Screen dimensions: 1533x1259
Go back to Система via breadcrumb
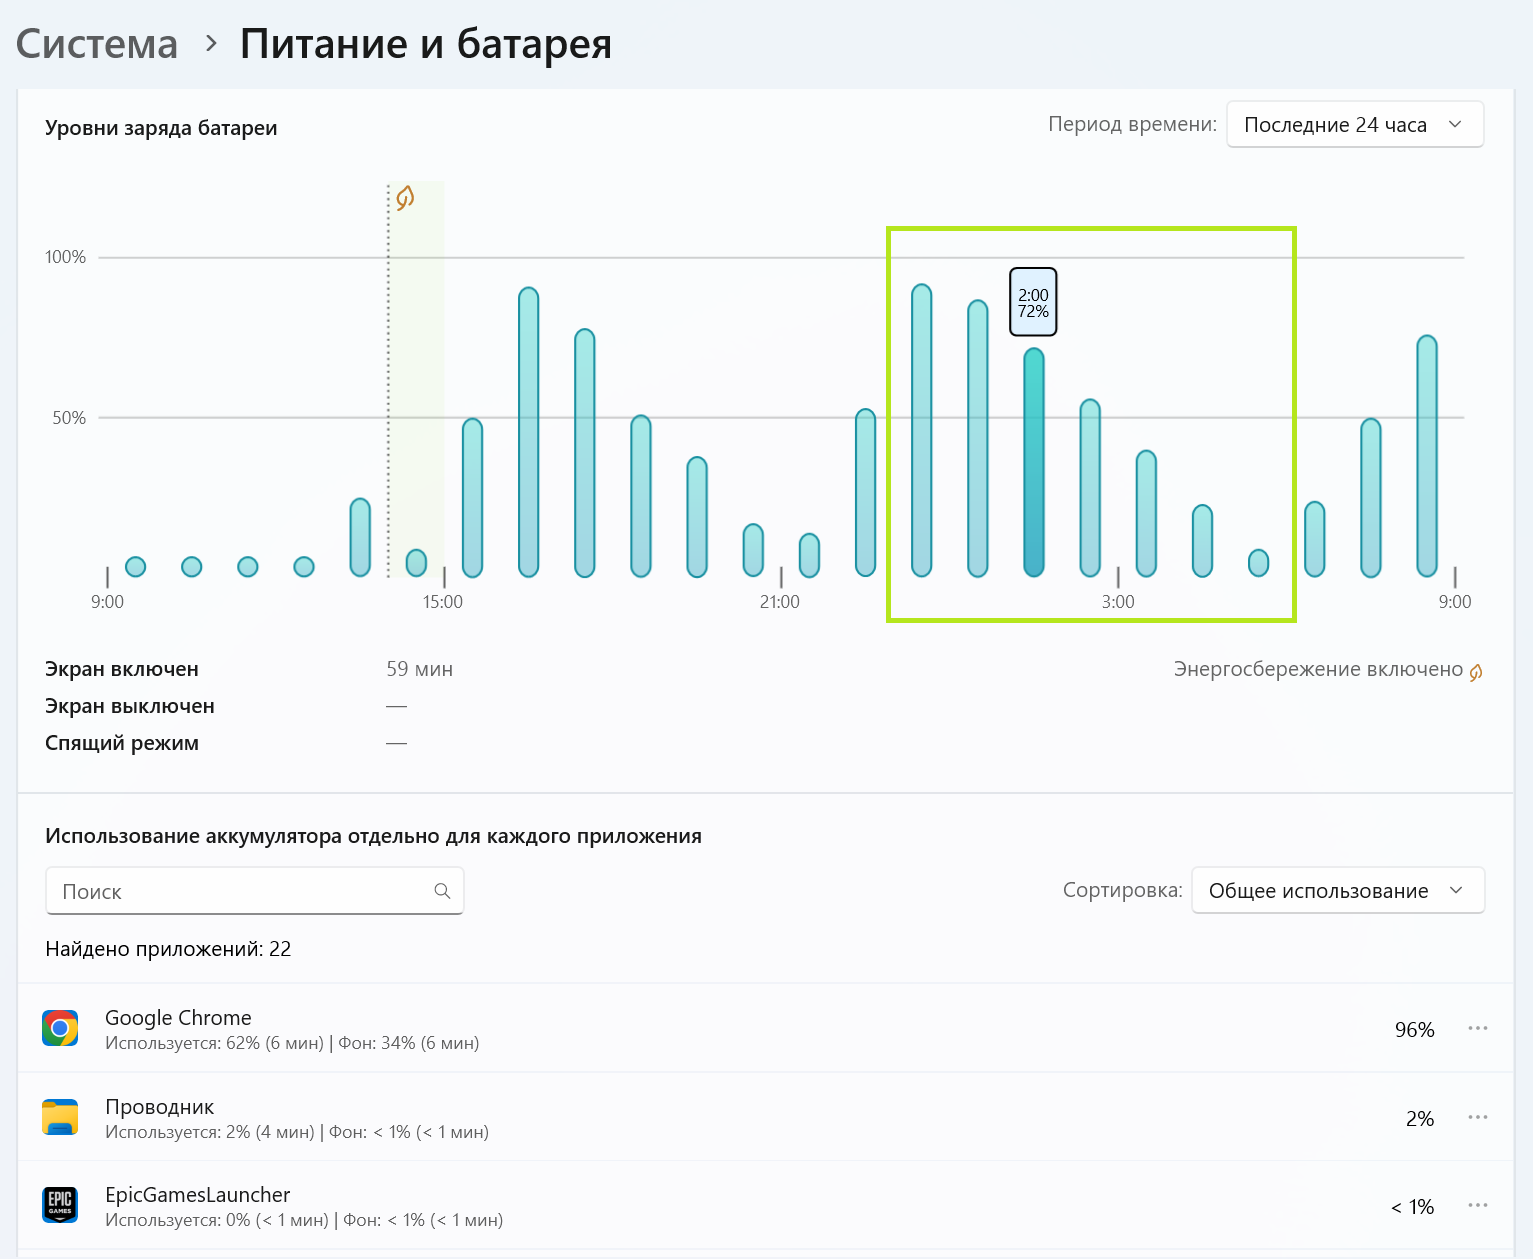pos(97,44)
